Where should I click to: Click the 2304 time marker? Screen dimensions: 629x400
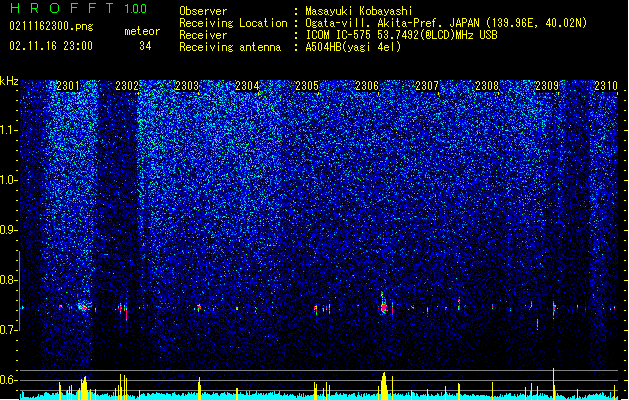pos(247,86)
